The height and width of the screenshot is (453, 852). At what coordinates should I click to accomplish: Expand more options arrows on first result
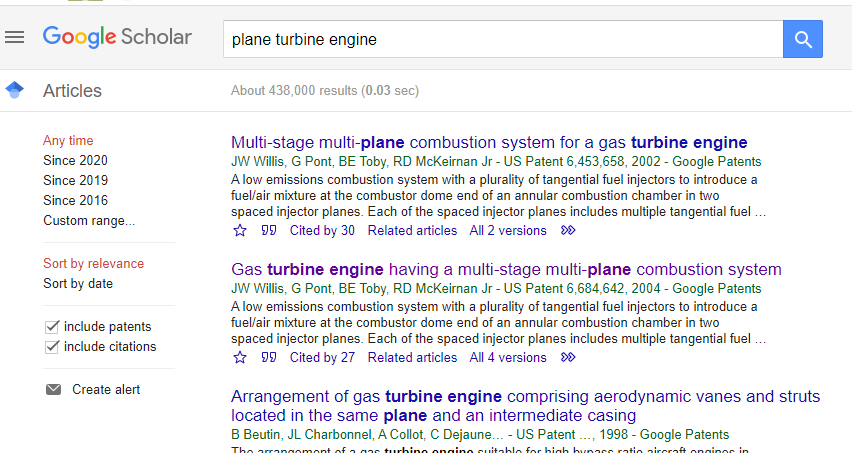pos(568,231)
